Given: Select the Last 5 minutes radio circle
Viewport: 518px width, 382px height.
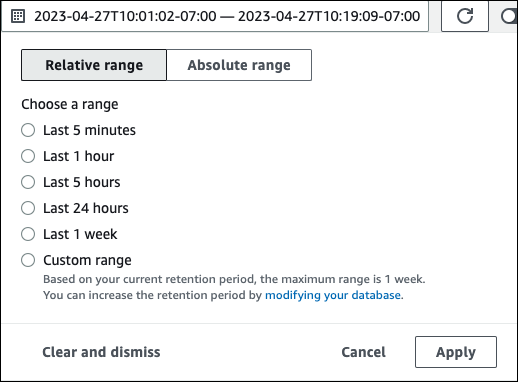Looking at the screenshot, I should point(28,130).
